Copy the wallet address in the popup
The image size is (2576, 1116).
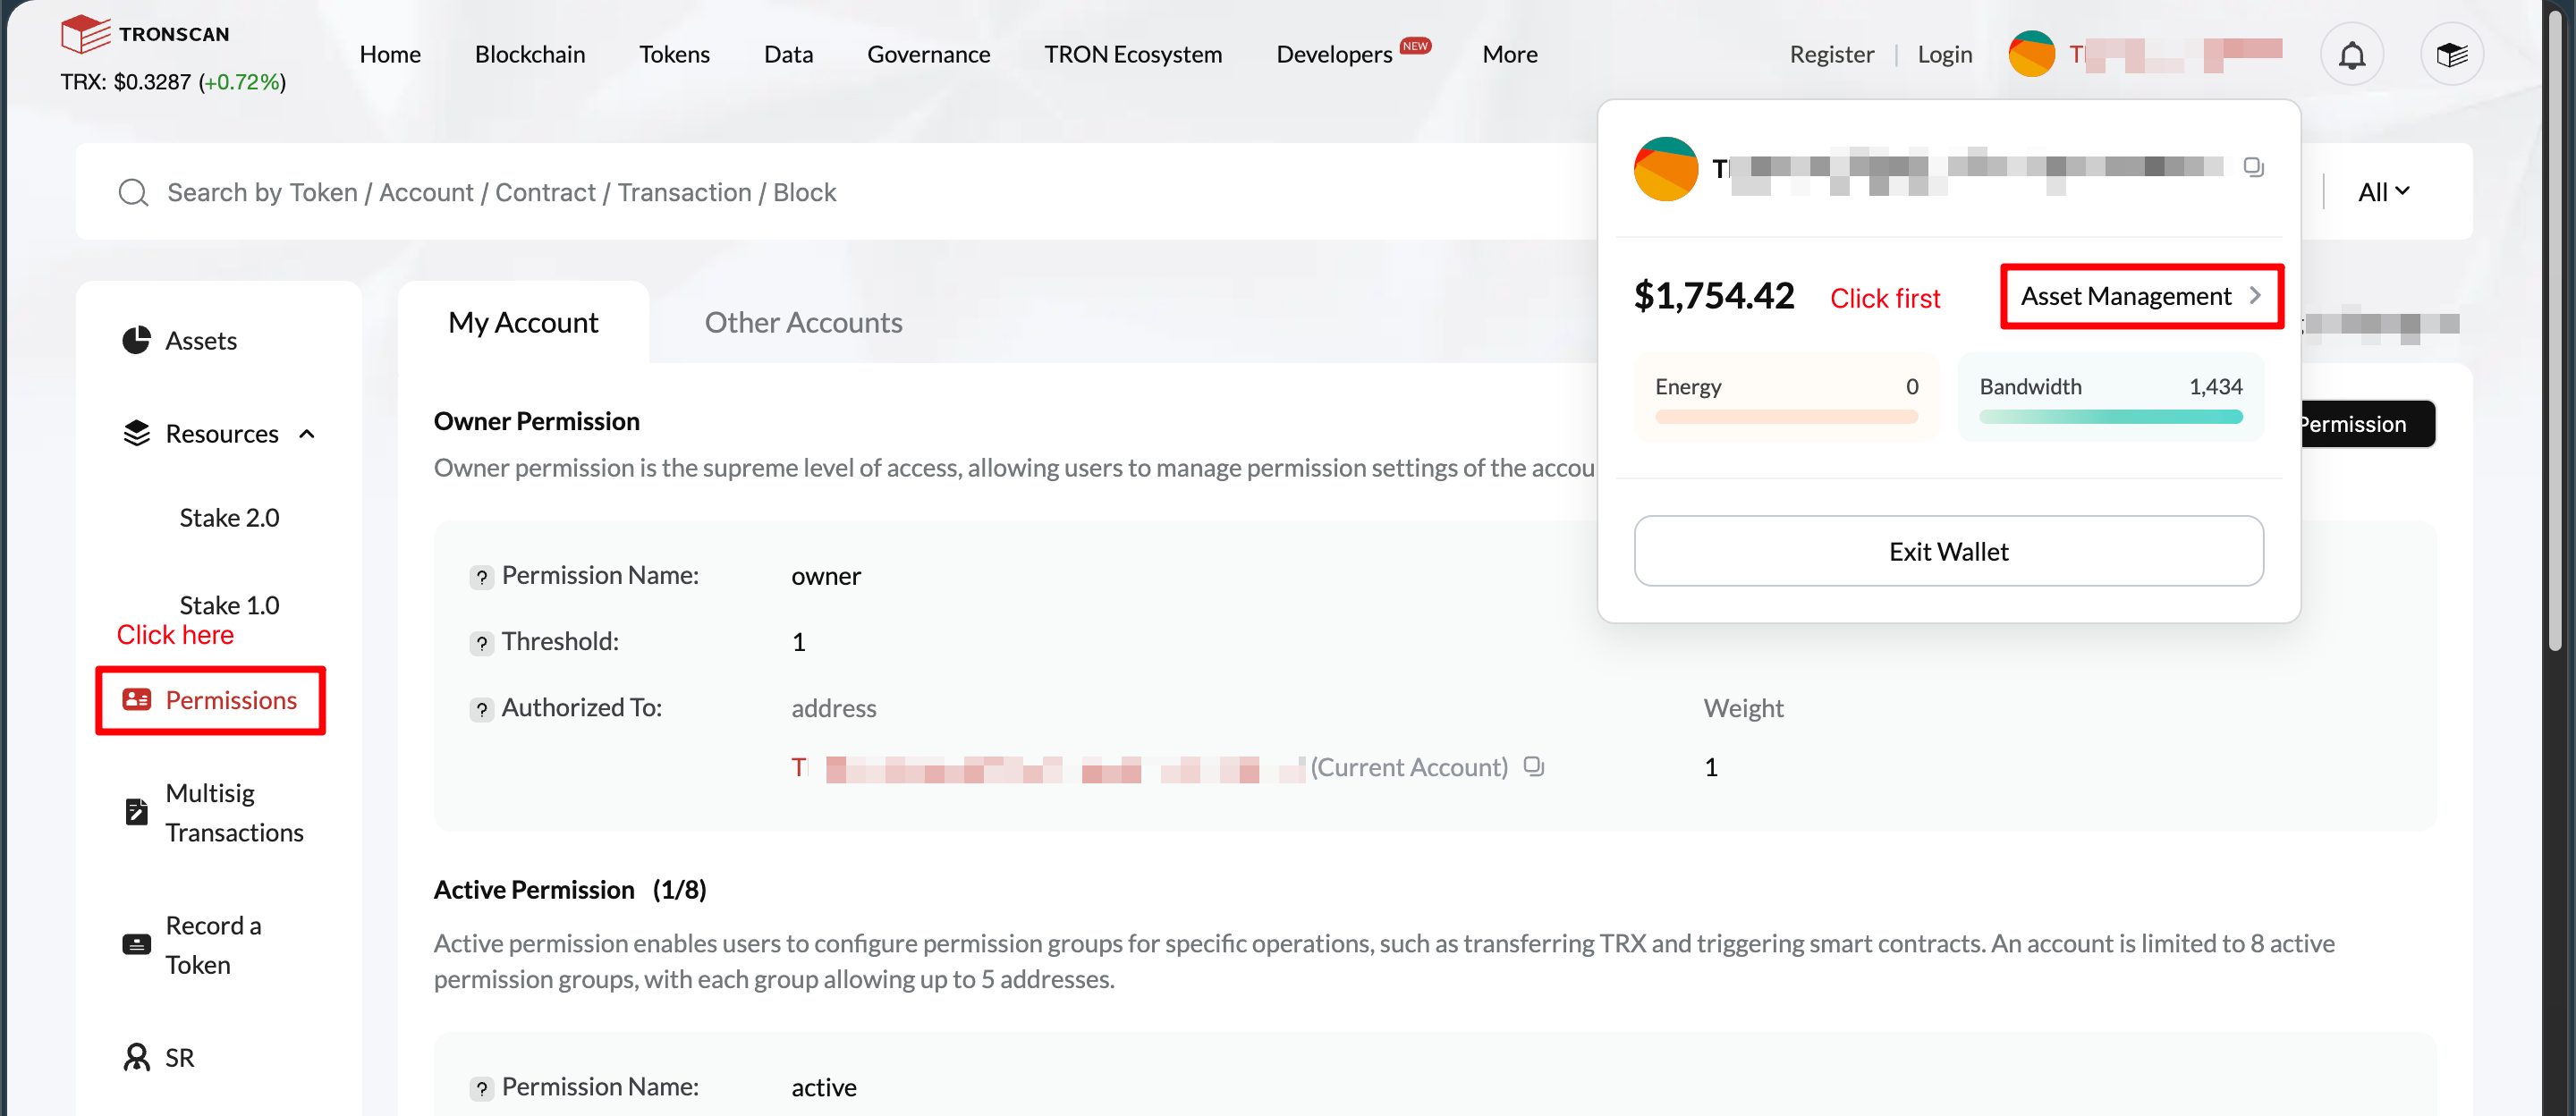click(2253, 167)
